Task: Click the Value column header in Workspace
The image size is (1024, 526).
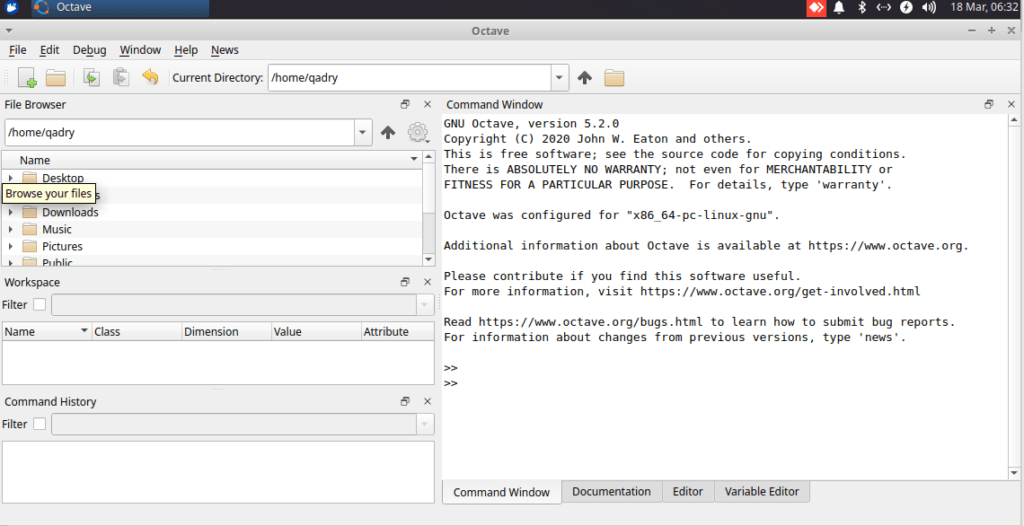Action: click(316, 331)
